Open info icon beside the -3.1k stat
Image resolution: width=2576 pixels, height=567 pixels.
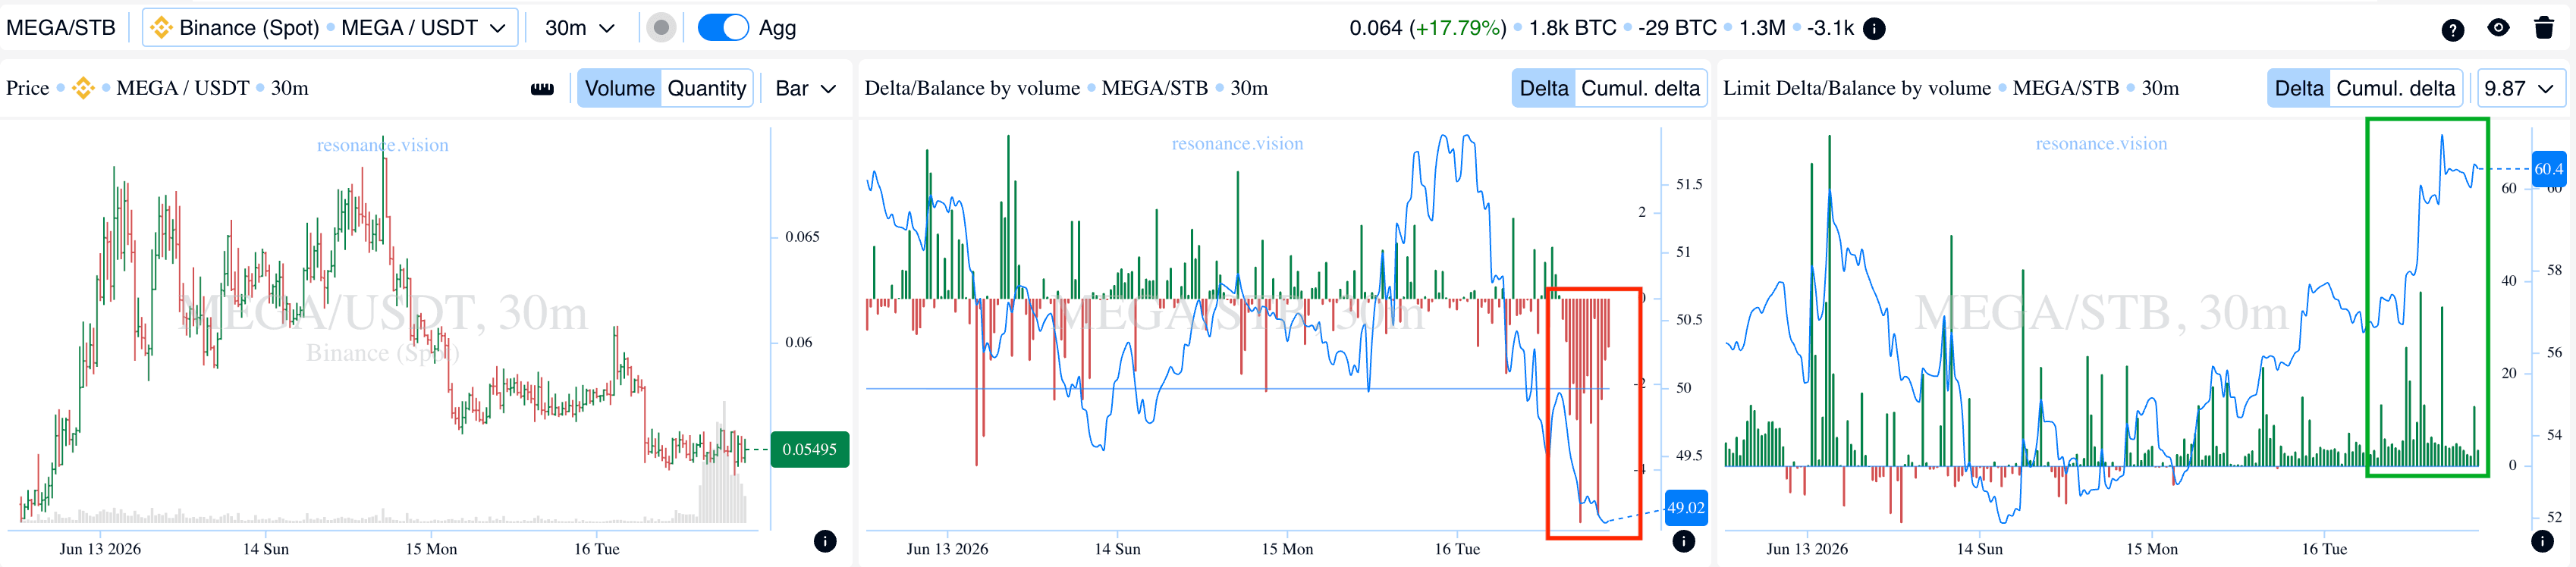click(1875, 28)
